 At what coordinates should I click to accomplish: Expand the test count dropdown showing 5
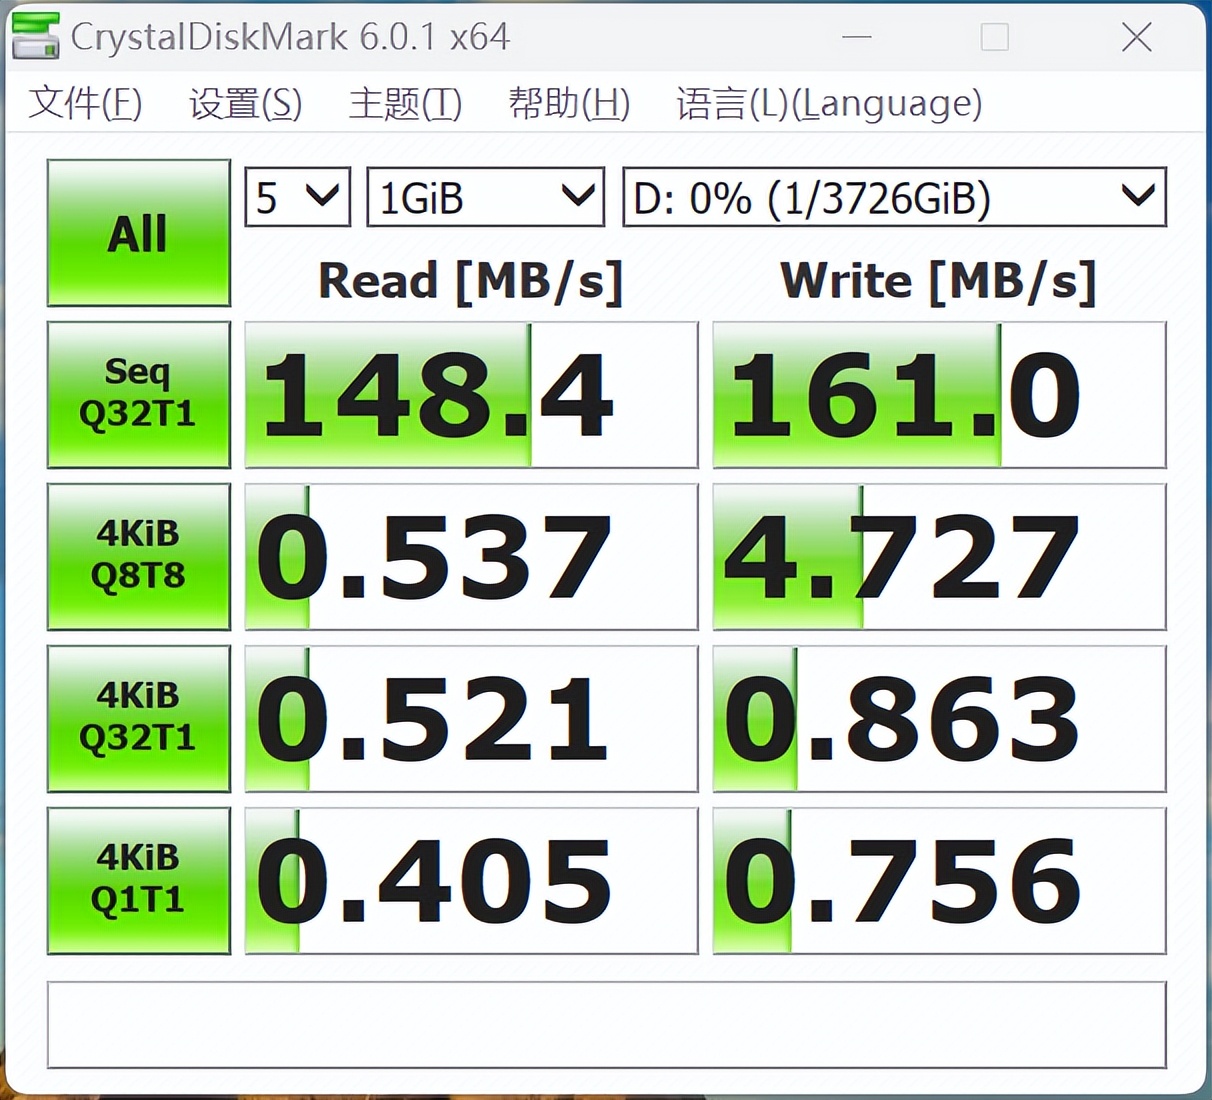(298, 197)
